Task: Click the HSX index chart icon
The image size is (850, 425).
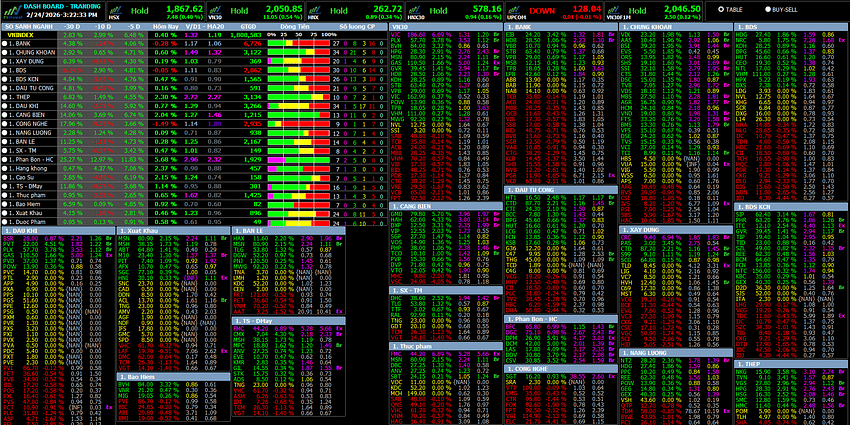Action: click(x=114, y=9)
